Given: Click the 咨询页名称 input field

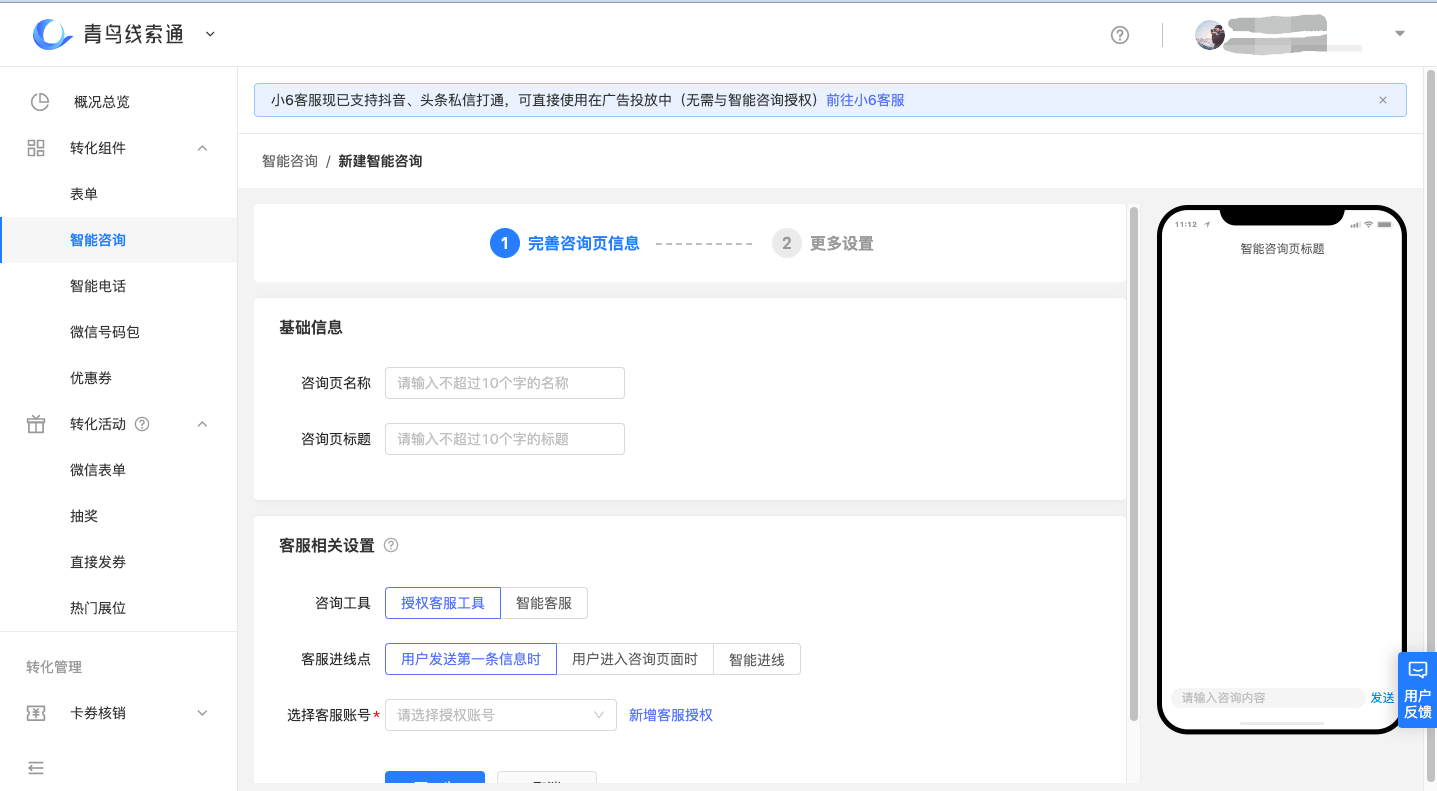Looking at the screenshot, I should click(504, 383).
